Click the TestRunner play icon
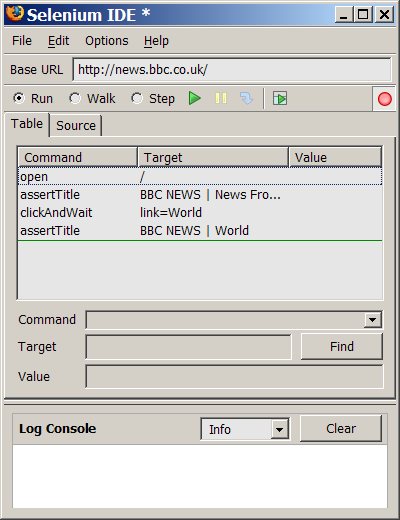Viewport: 400px width, 520px height. pos(280,98)
